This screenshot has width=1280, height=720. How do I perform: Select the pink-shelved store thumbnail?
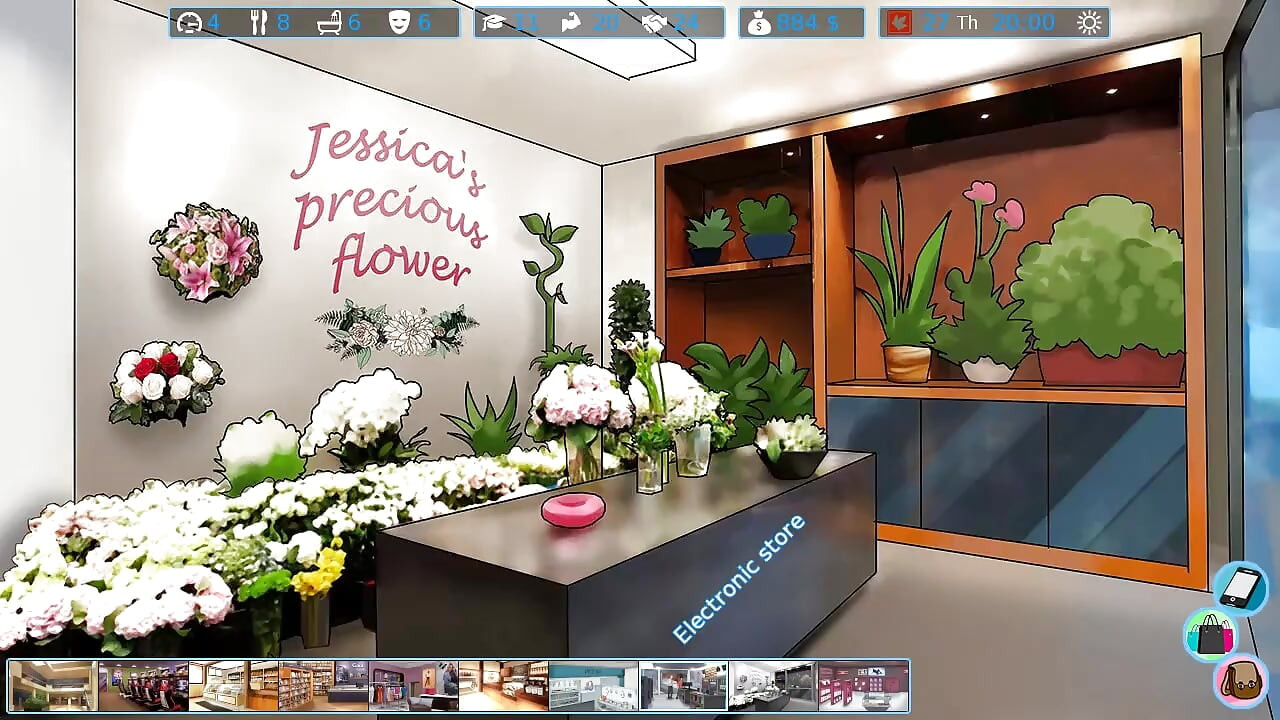[863, 686]
